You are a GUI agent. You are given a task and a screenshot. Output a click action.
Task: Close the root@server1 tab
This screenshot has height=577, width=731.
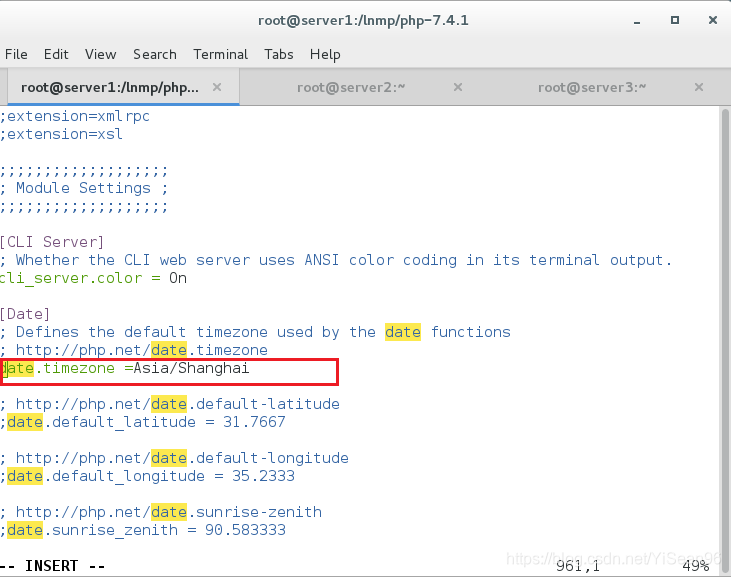tap(217, 87)
